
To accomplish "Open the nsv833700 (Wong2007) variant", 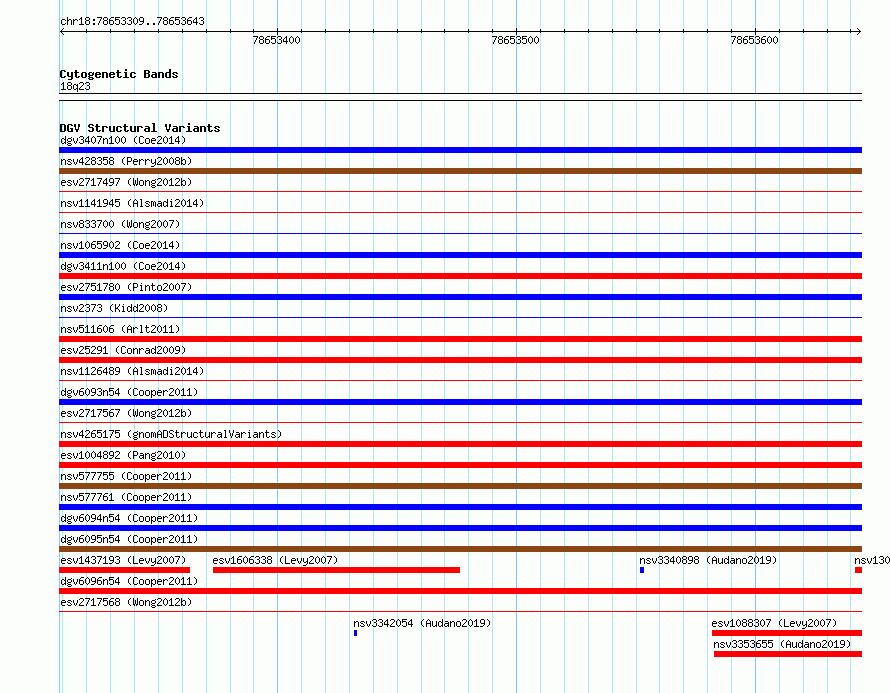I will 120,224.
